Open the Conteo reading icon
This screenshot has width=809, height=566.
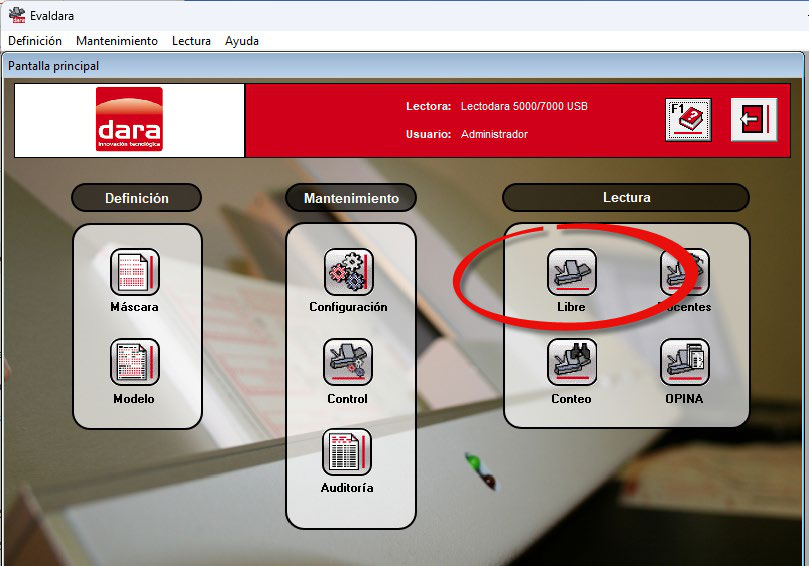point(572,362)
